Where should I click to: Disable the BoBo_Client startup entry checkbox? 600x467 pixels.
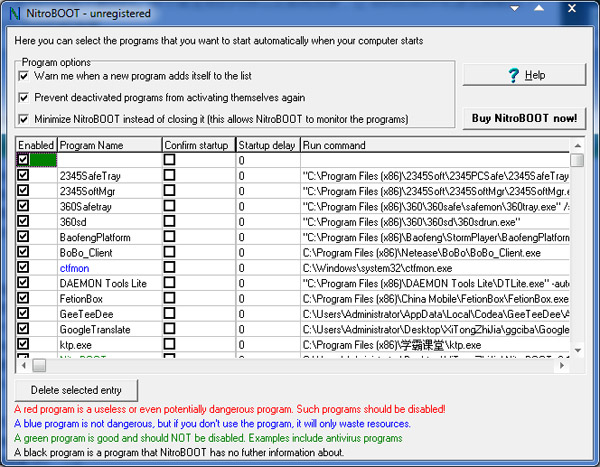coord(23,252)
